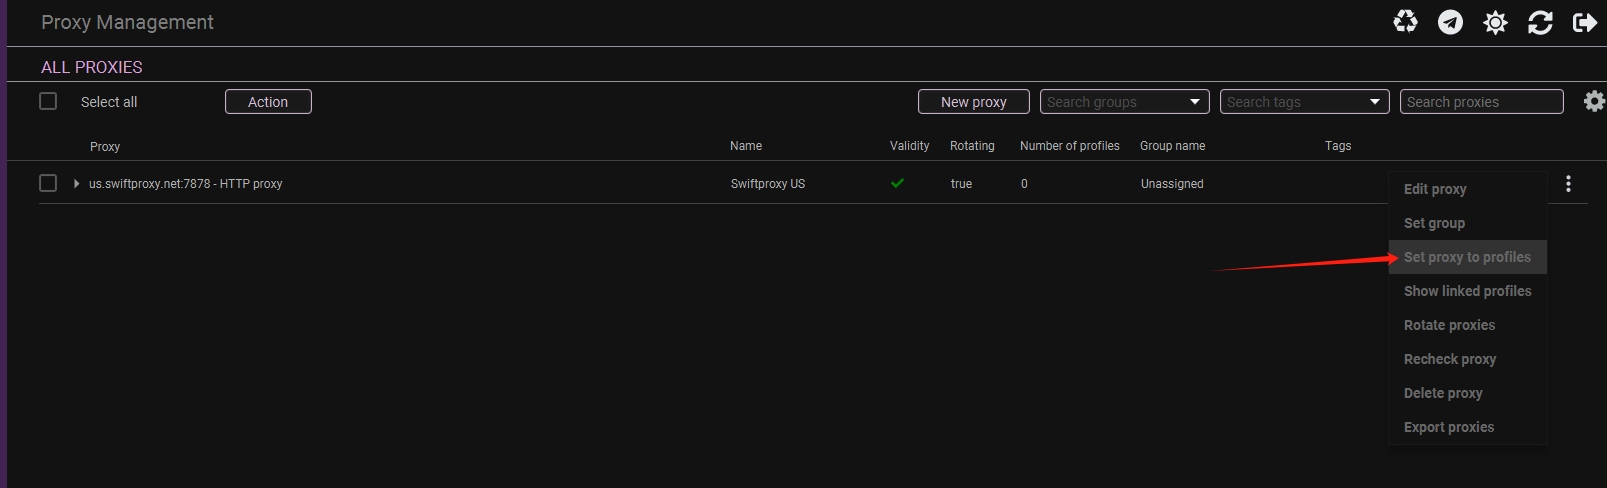Screen dimensions: 1607x488
Task: Click the green validity checkmark
Action: pos(897,183)
